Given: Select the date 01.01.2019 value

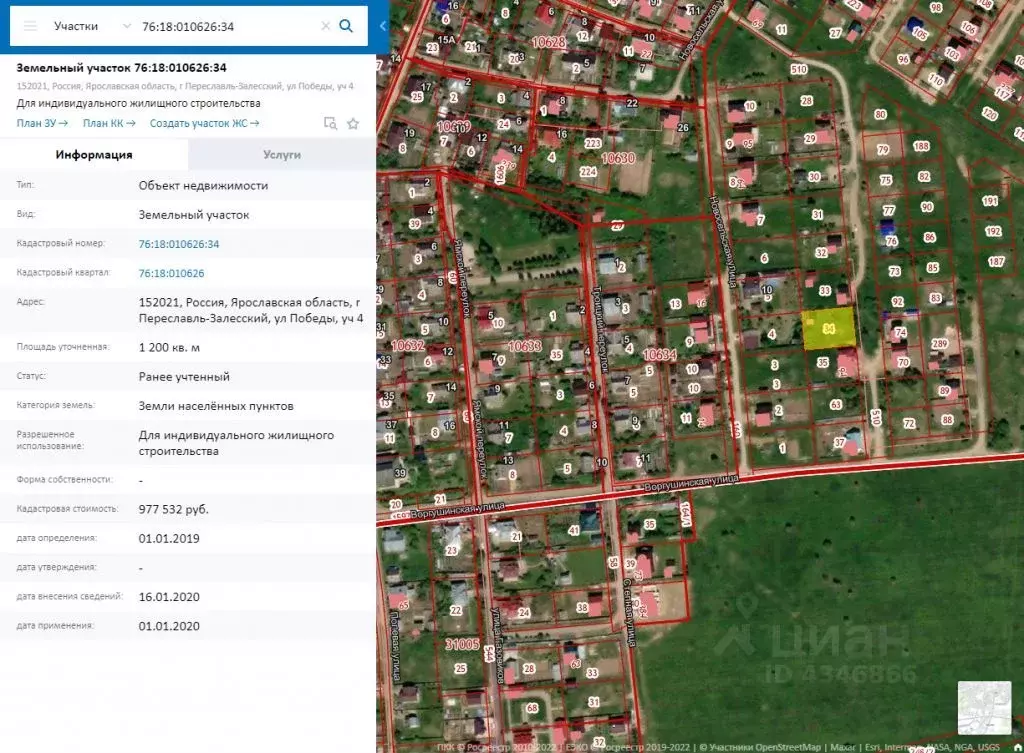Looking at the screenshot, I should 169,539.
